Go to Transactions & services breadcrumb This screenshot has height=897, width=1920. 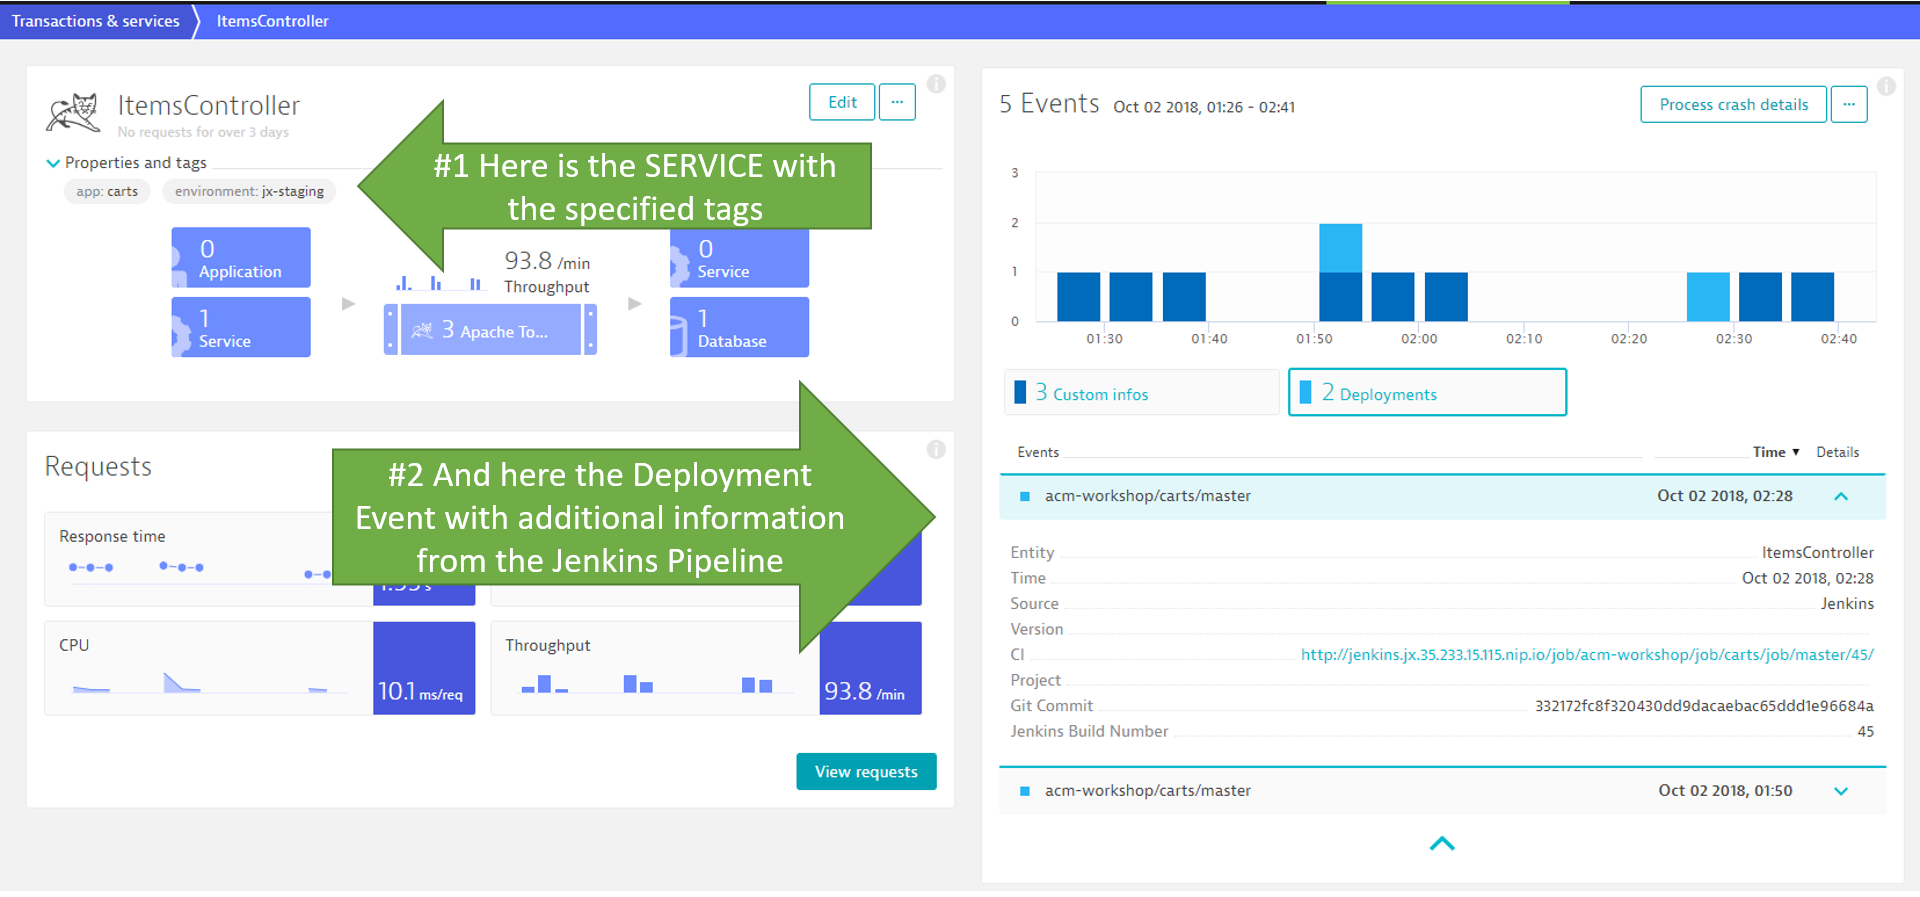click(96, 21)
